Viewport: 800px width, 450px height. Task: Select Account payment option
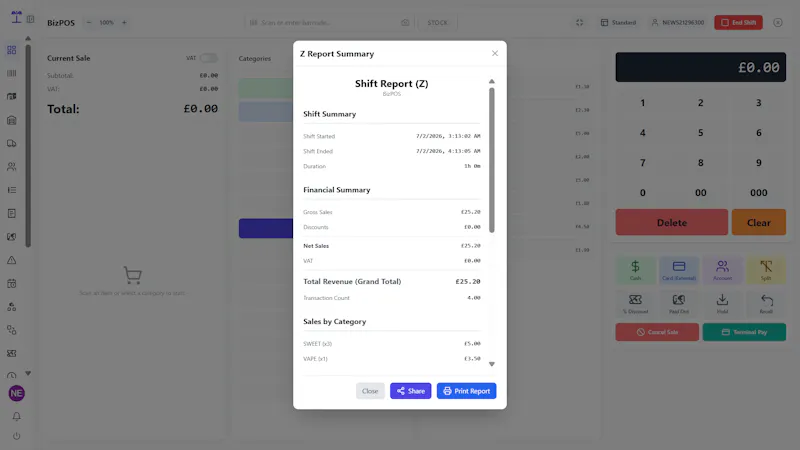point(722,270)
